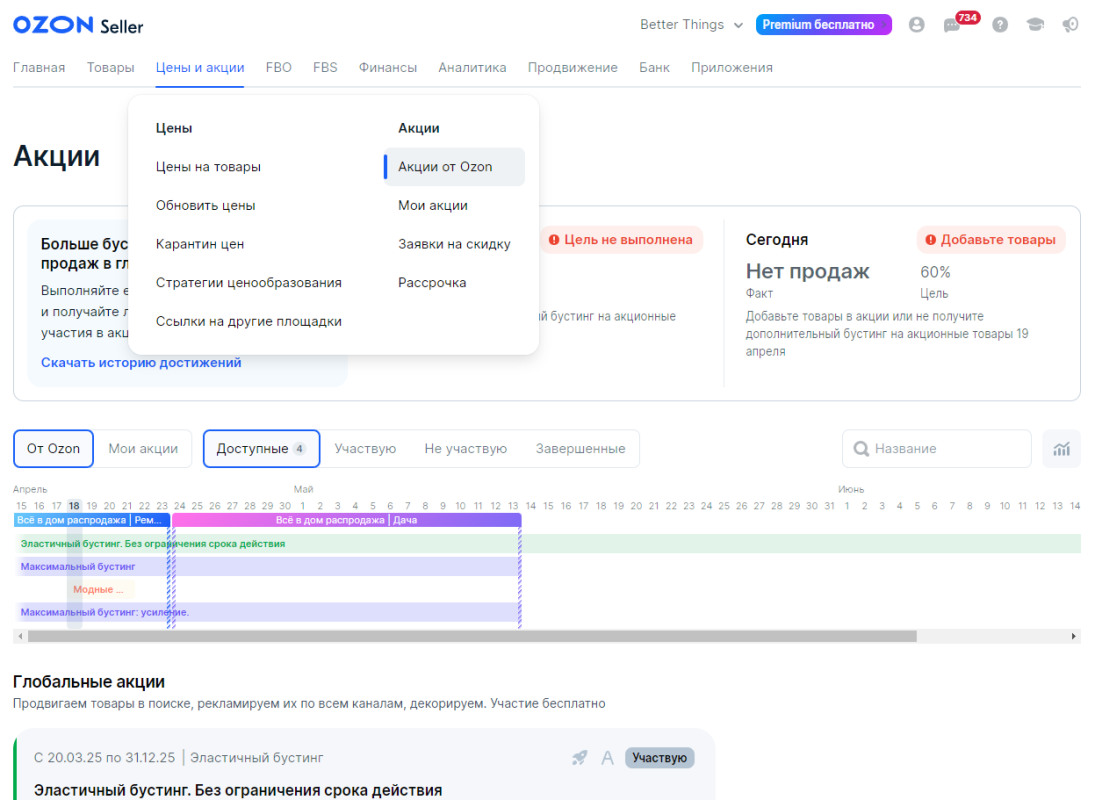Click right arrow of timeline scrollbar
Image resolution: width=1095 pixels, height=800 pixels.
coord(1074,636)
